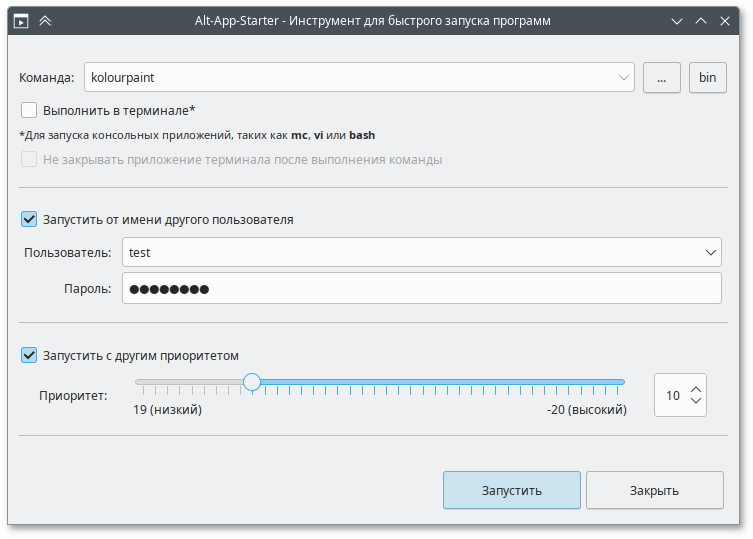Open the window menu icon in title bar
The width and height of the screenshot is (753, 539).
[20, 20]
